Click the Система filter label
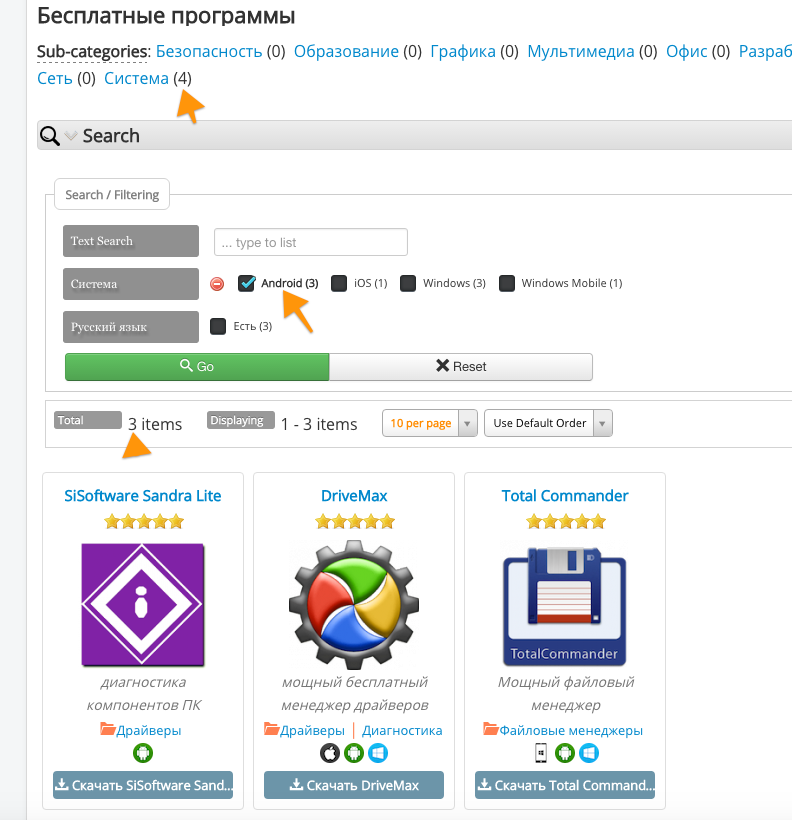This screenshot has height=820, width=792. point(131,284)
